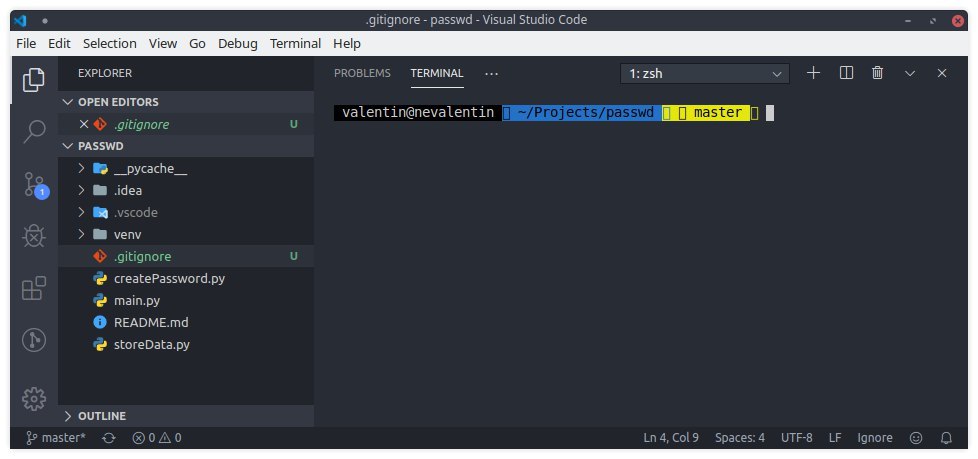Collapse the PASSWD folder section
This screenshot has width=978, height=459.
click(186, 146)
